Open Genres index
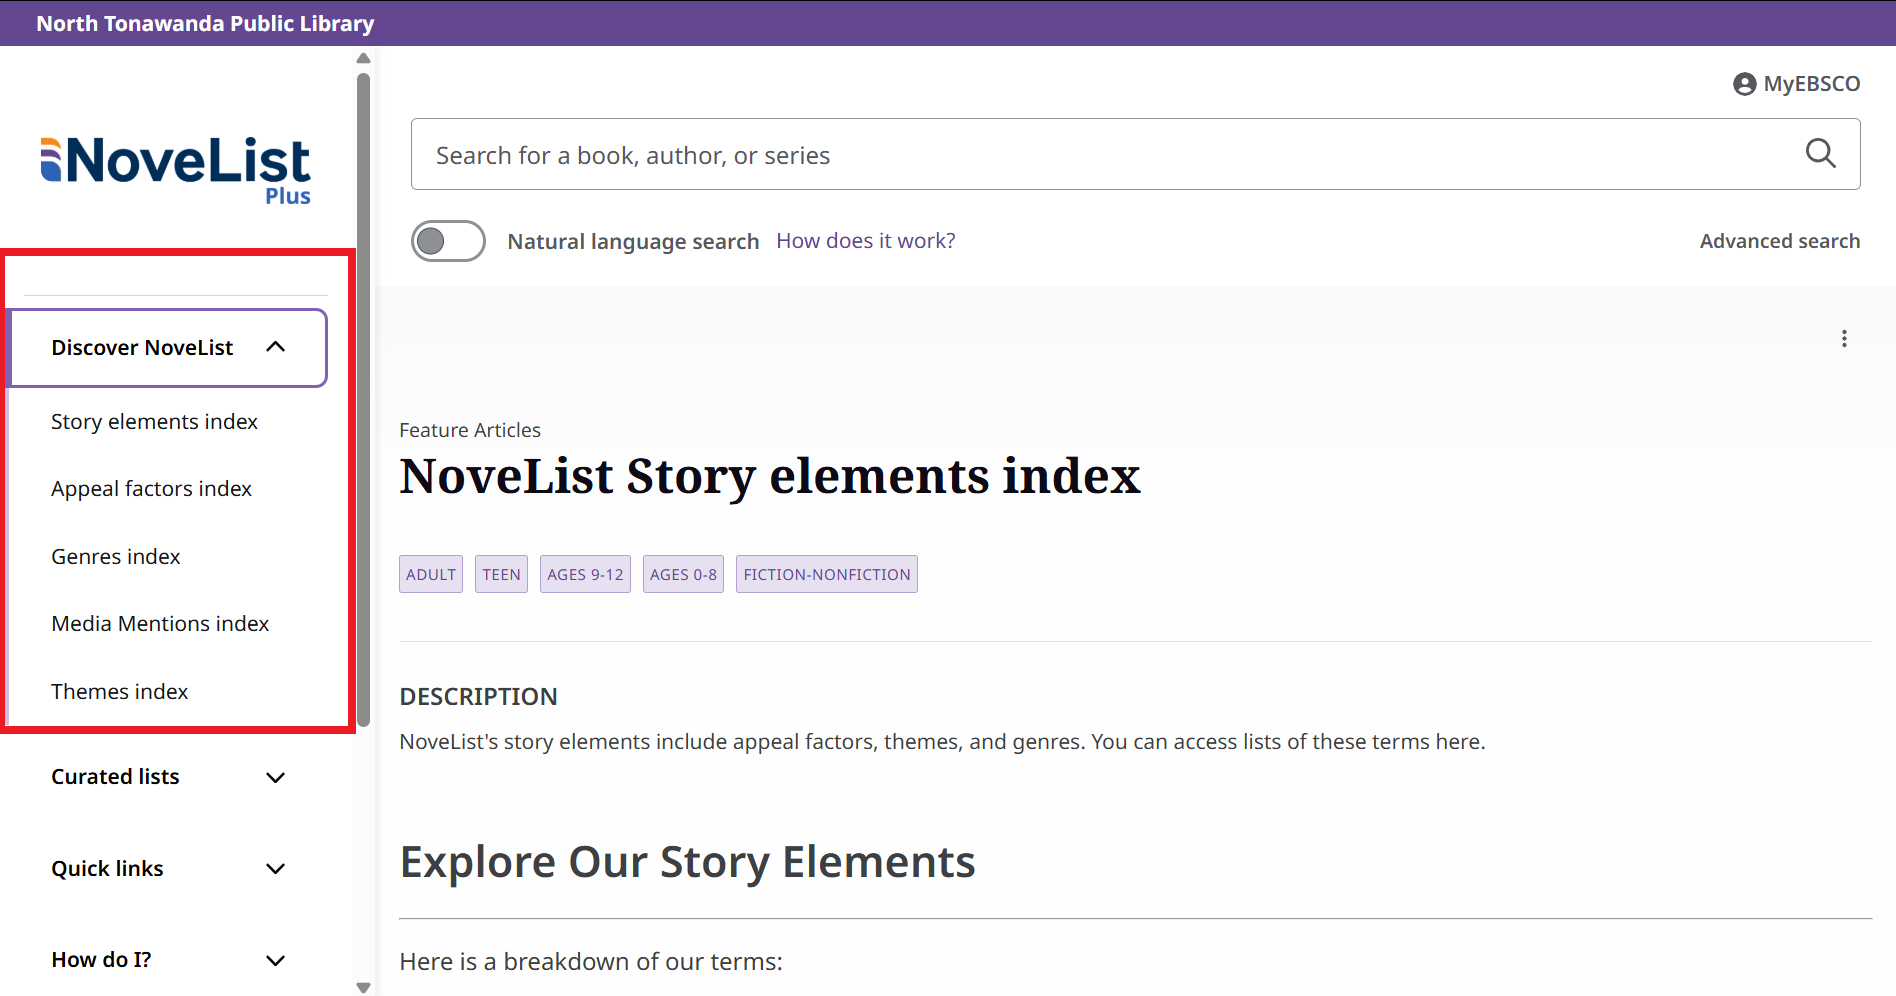This screenshot has height=996, width=1896. click(116, 557)
